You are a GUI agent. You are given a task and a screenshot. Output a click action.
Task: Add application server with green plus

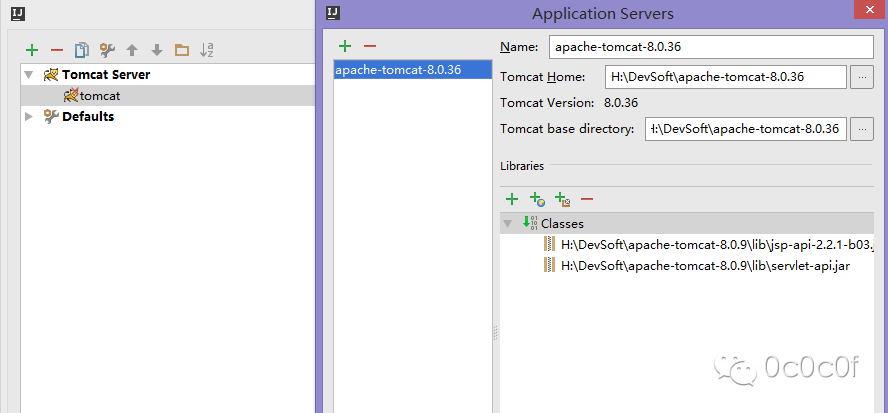[345, 46]
